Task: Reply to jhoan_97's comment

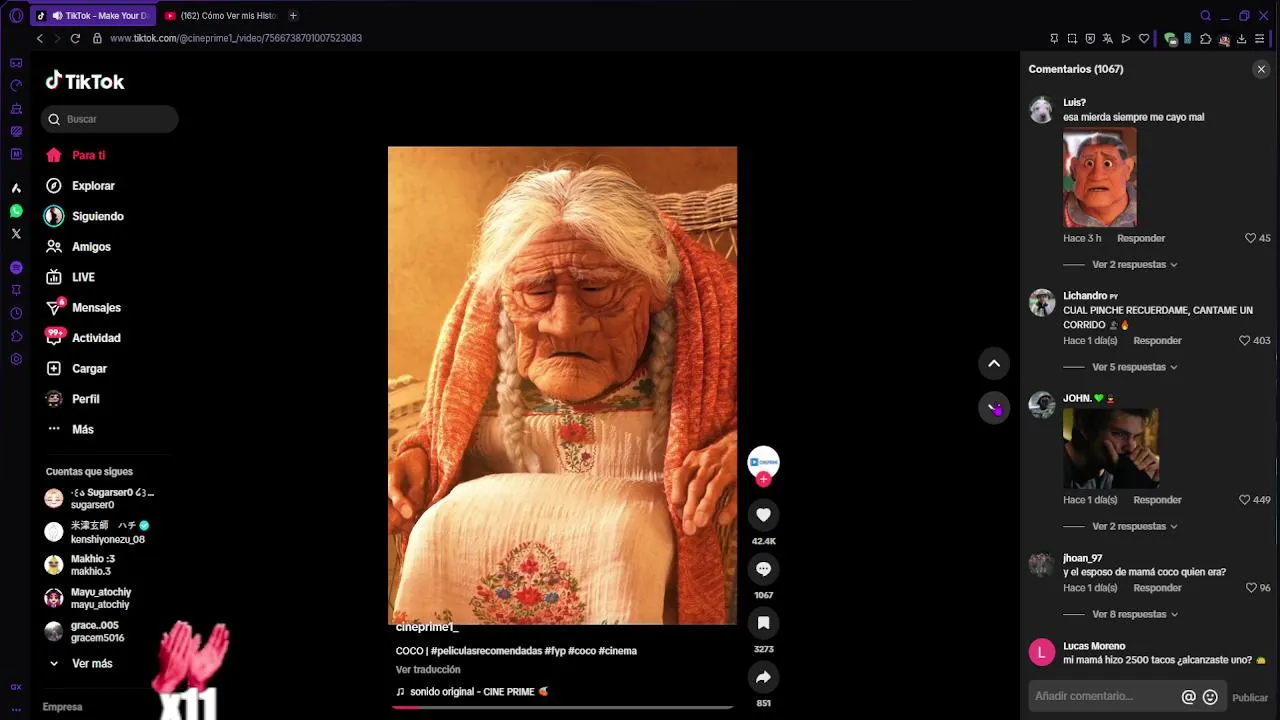Action: [1157, 588]
